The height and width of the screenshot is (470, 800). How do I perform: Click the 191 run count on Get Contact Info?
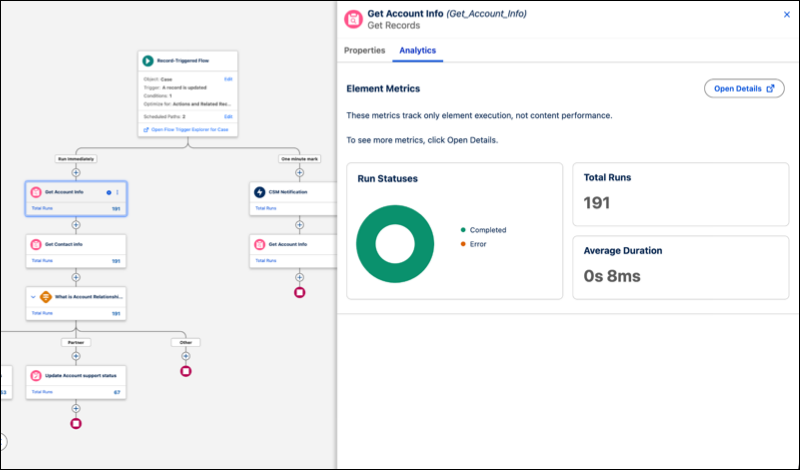tap(116, 261)
